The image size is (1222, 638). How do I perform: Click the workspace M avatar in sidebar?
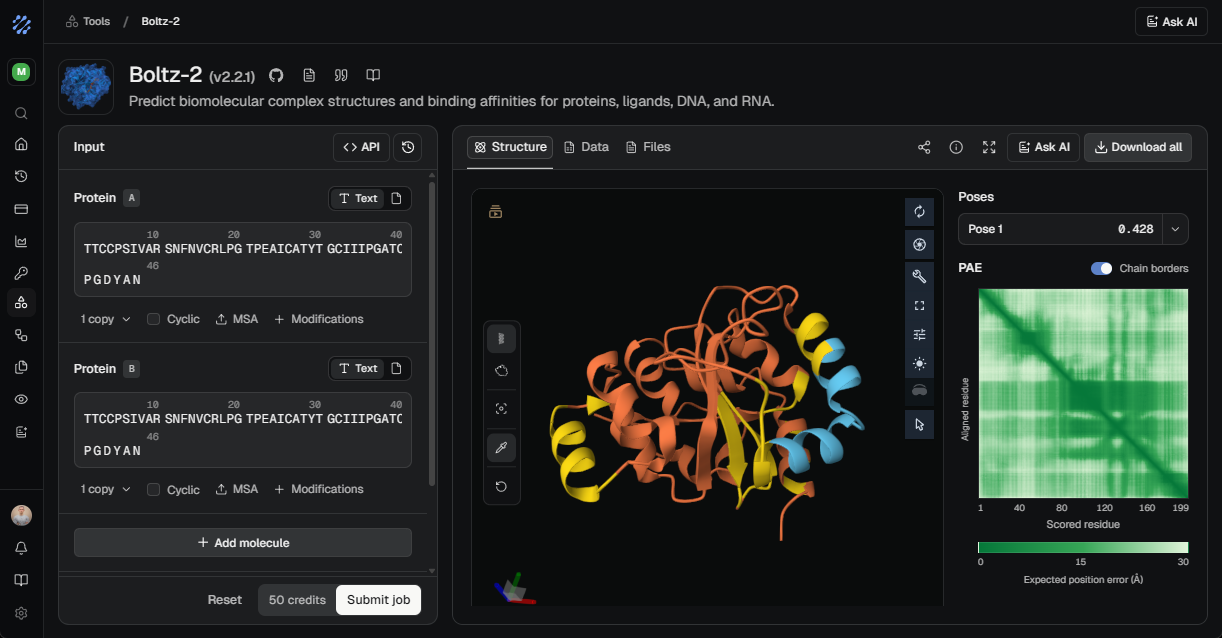pos(21,71)
